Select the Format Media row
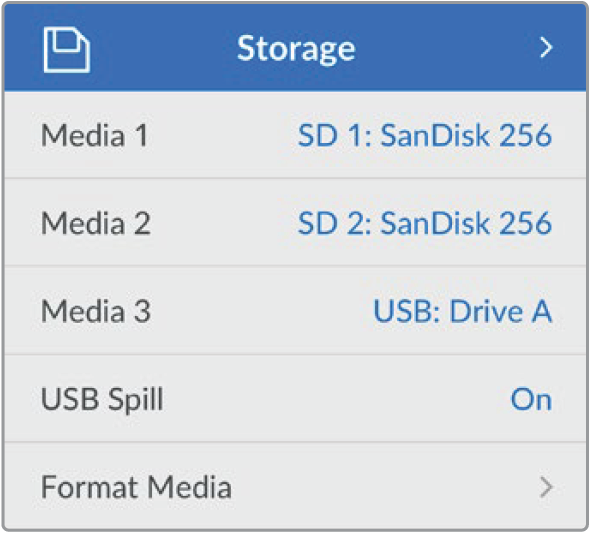 click(295, 486)
